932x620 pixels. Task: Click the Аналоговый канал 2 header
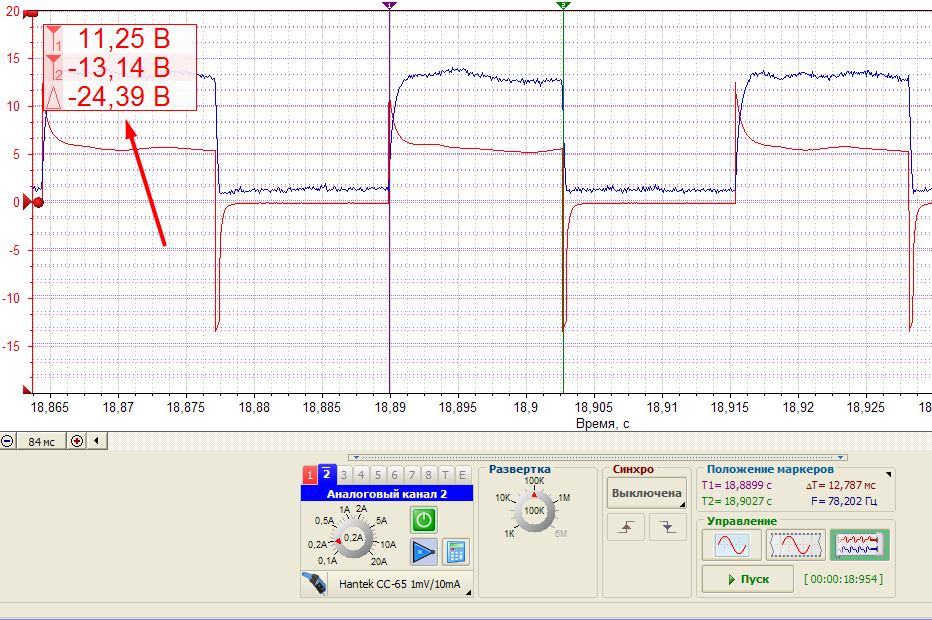pyautogui.click(x=387, y=493)
